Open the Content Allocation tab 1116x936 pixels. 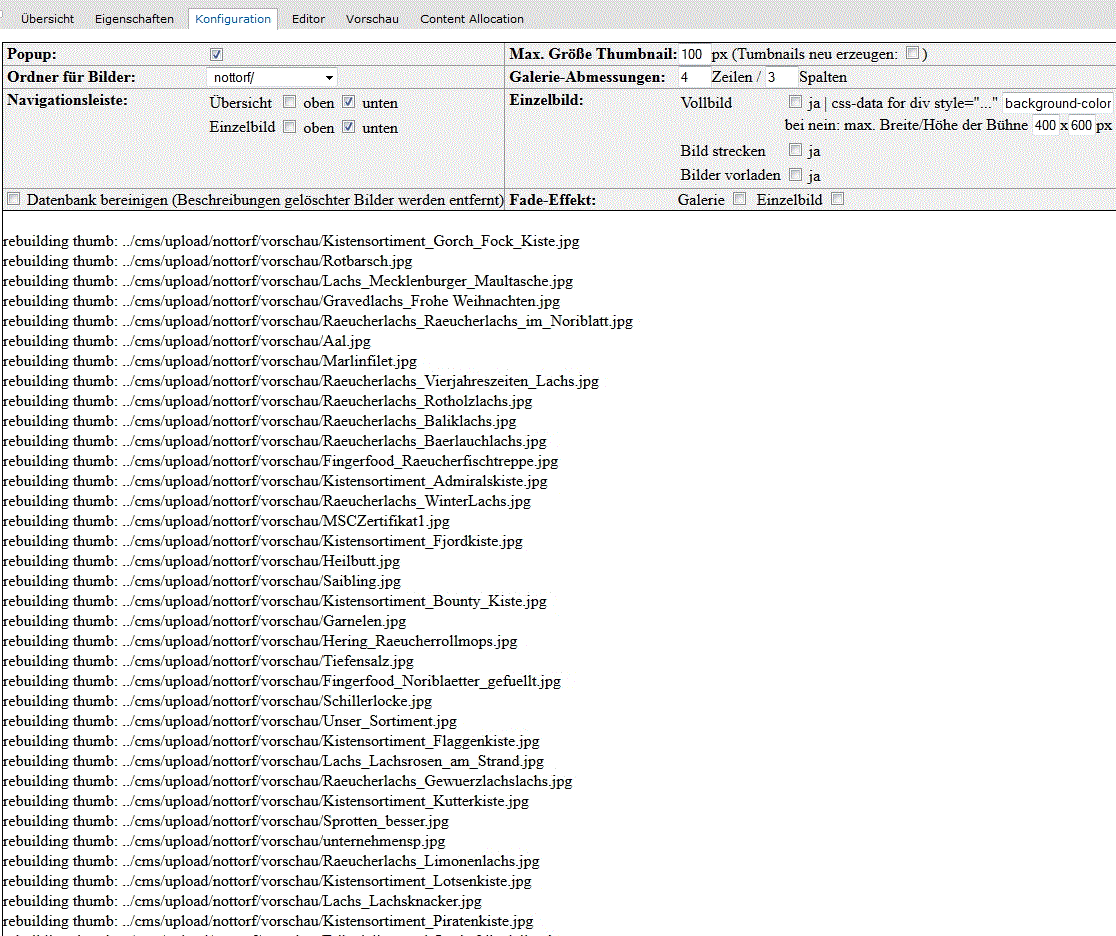(x=471, y=19)
